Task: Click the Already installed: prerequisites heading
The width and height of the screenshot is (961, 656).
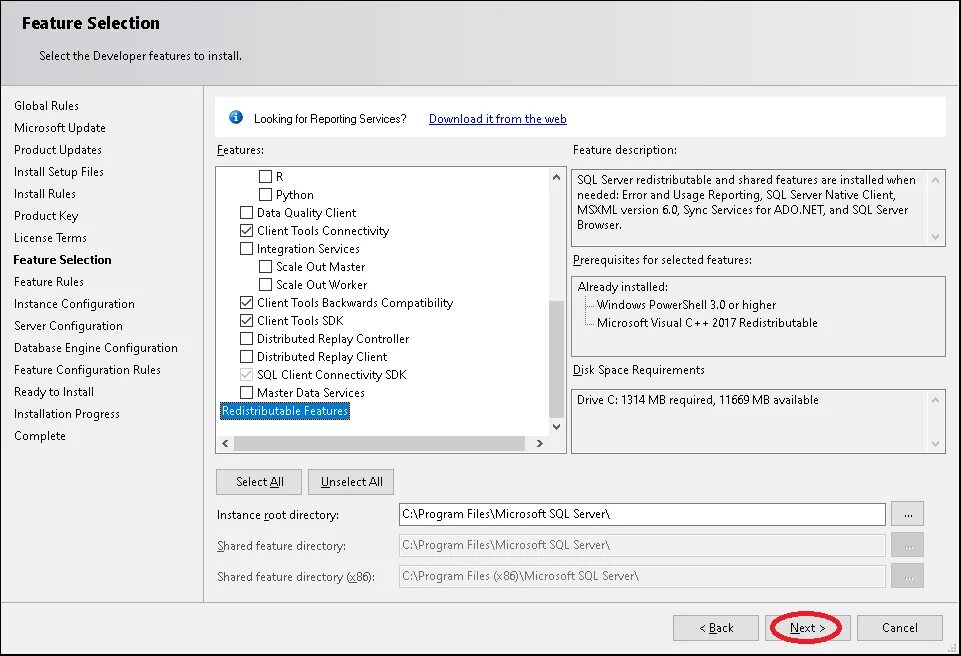Action: click(623, 287)
